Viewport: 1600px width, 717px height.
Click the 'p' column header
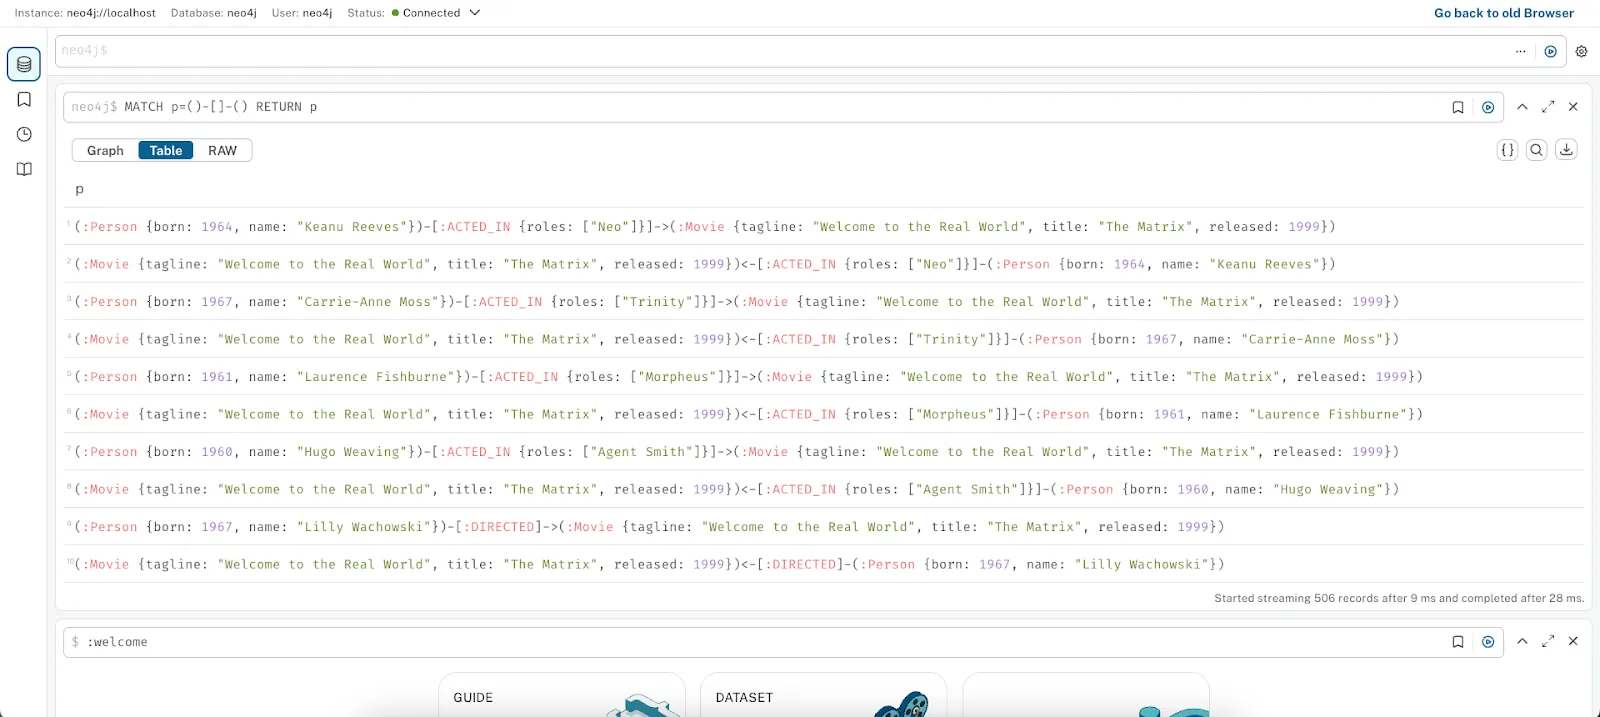[x=80, y=189]
